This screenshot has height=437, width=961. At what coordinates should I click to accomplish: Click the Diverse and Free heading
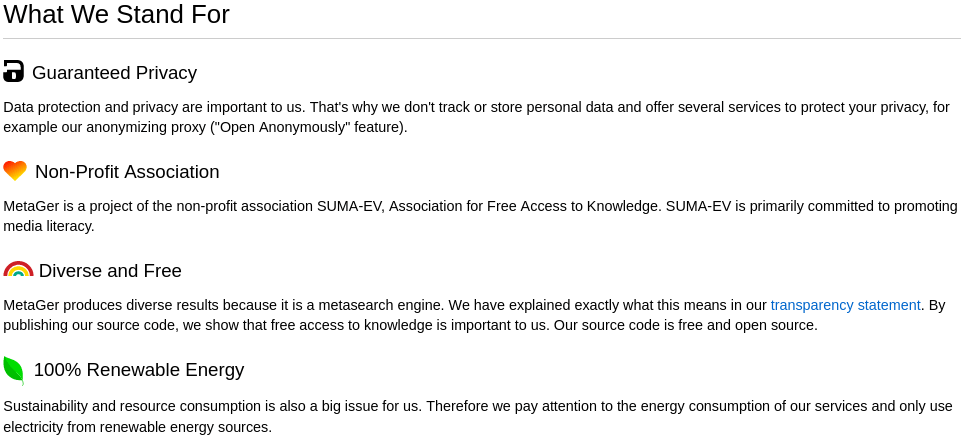point(110,270)
